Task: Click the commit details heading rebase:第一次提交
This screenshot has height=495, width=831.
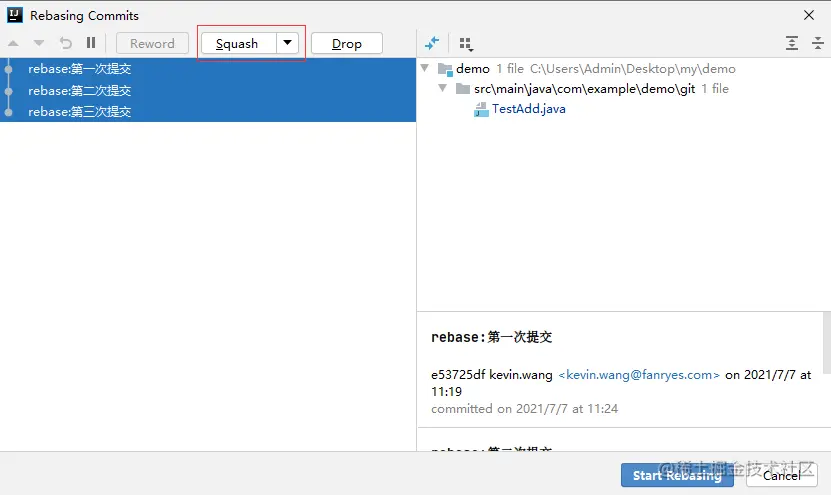Action: [x=492, y=337]
